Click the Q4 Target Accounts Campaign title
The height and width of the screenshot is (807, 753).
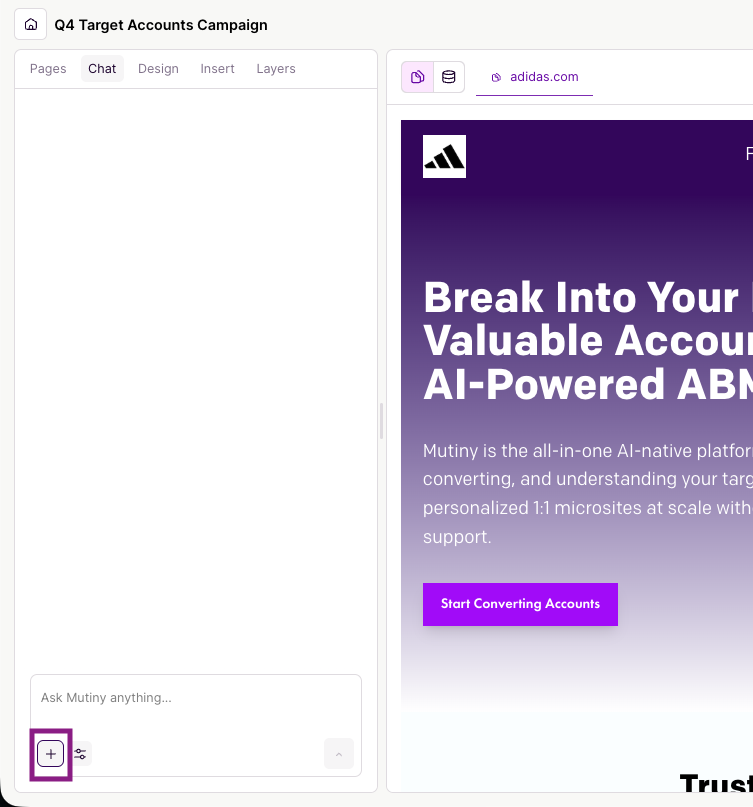click(x=161, y=25)
